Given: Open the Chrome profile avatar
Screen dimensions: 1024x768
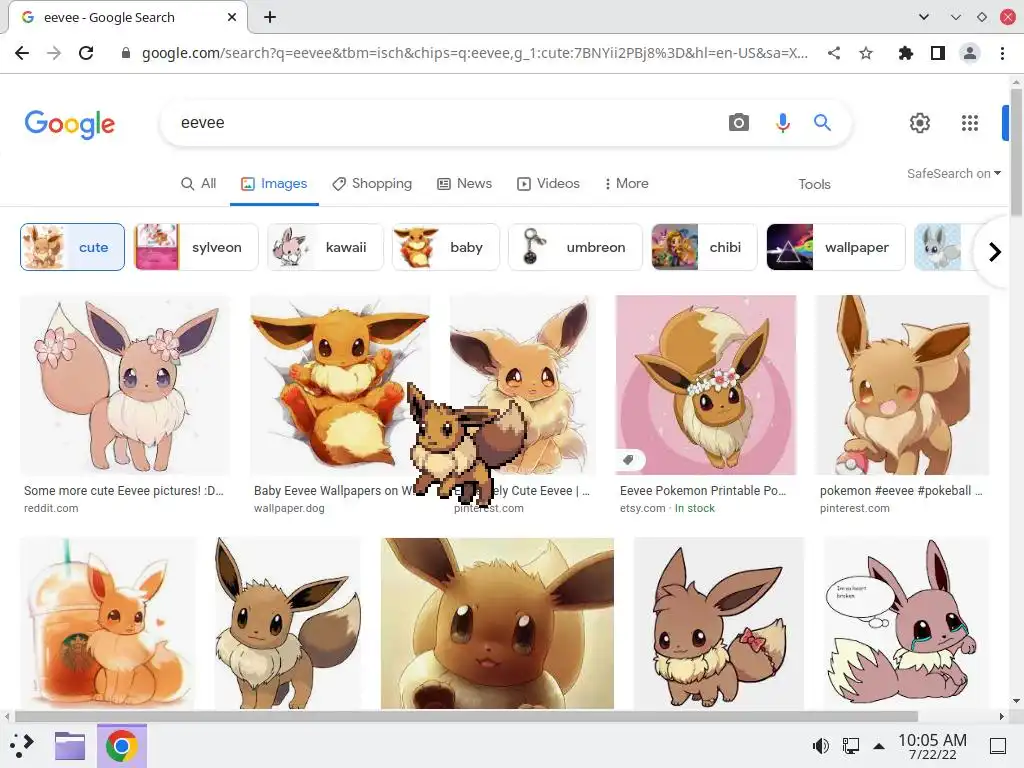Looking at the screenshot, I should (970, 53).
